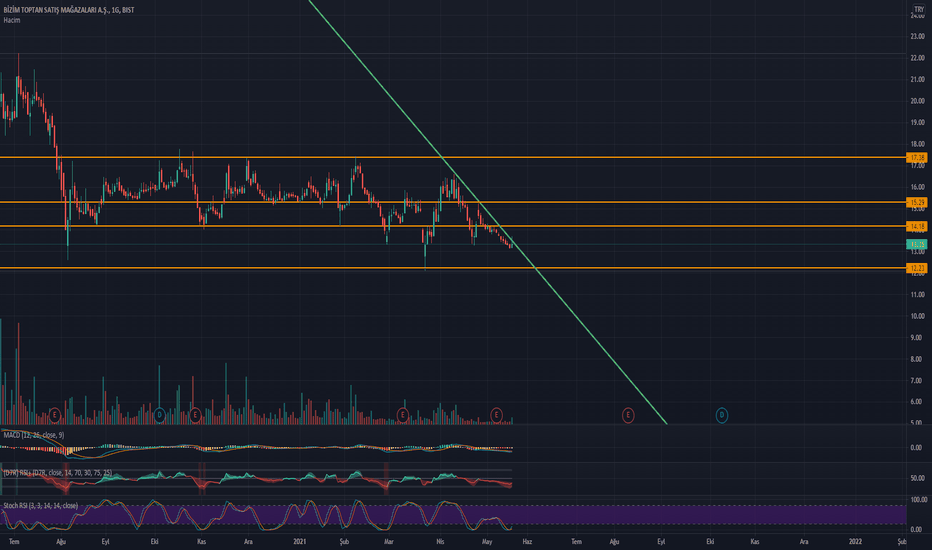Open the earnings E marker near Kas 2020
The height and width of the screenshot is (550, 932).
[x=195, y=414]
